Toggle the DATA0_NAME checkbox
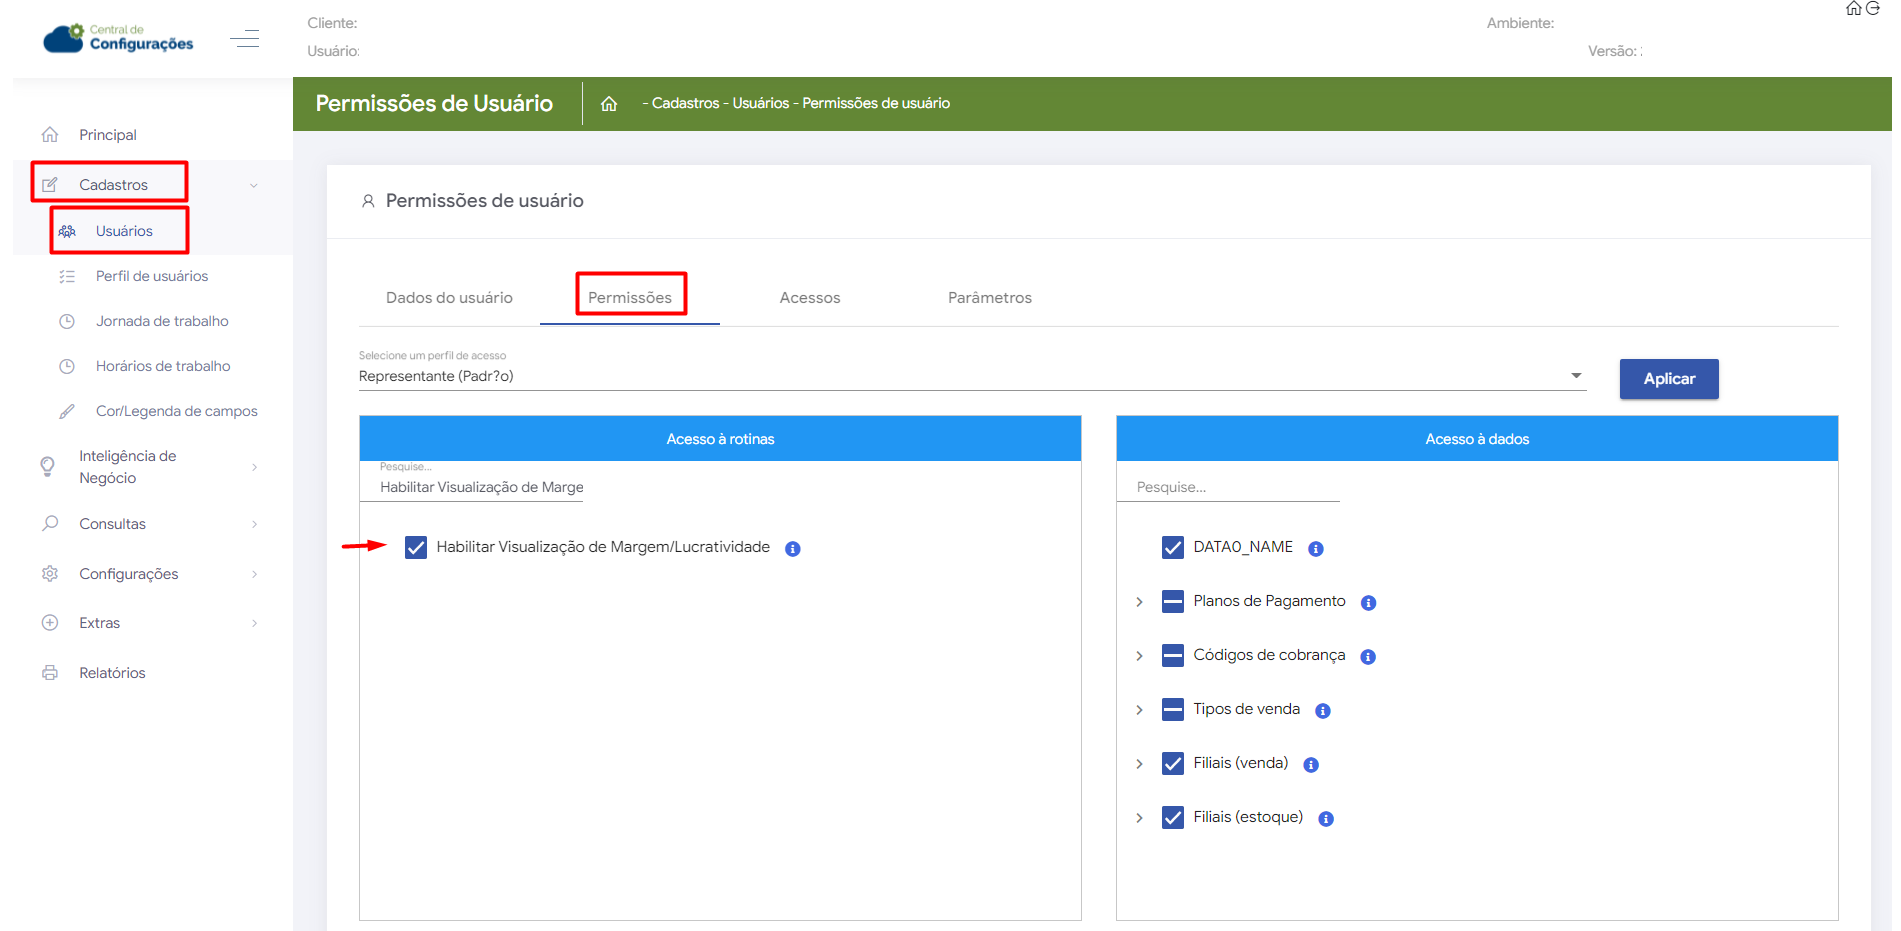 point(1172,548)
